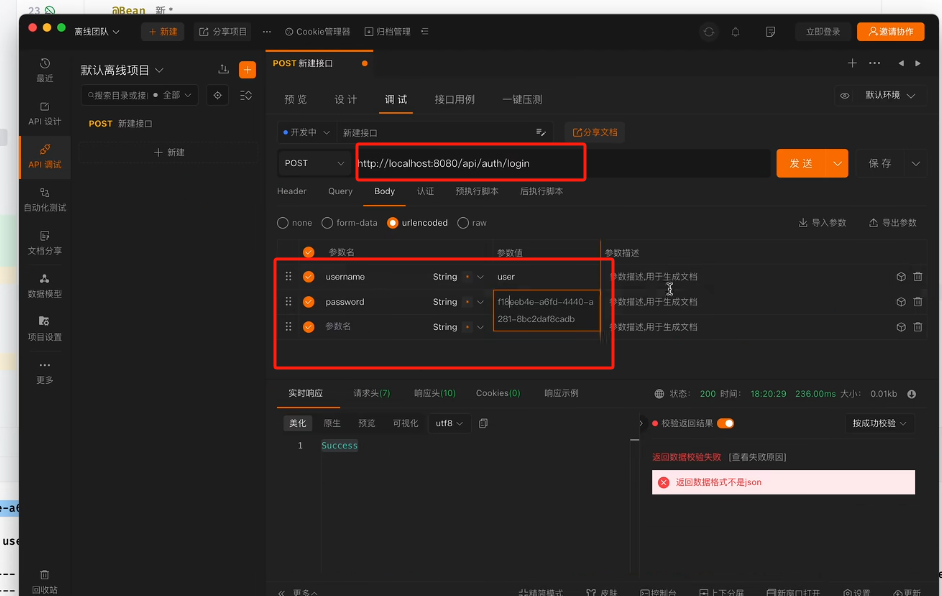942x596 pixels.
Task: Delete the username parameter row
Action: [917, 276]
